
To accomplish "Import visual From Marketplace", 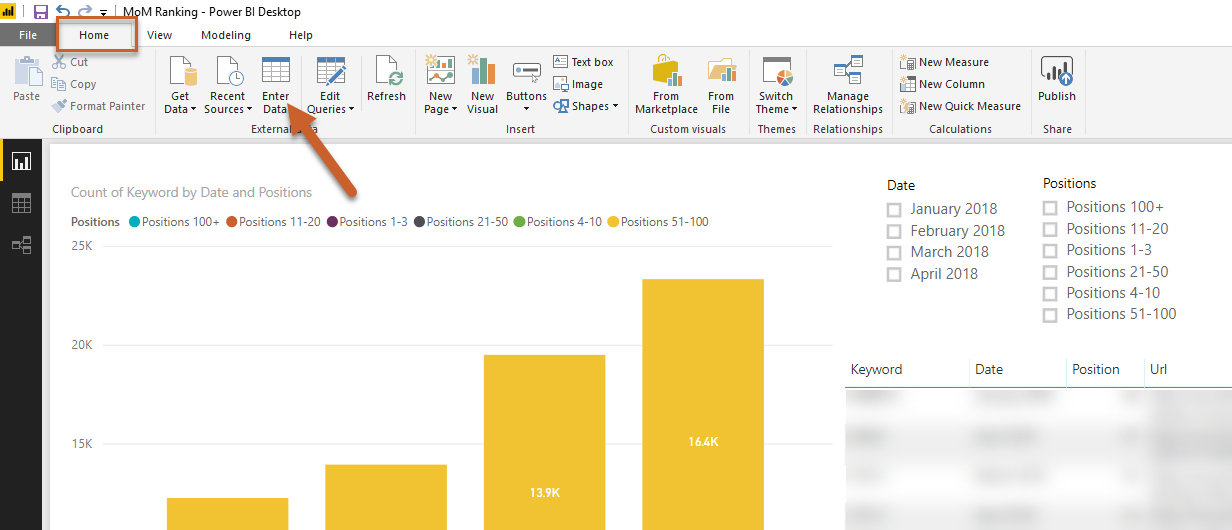I will tap(666, 73).
